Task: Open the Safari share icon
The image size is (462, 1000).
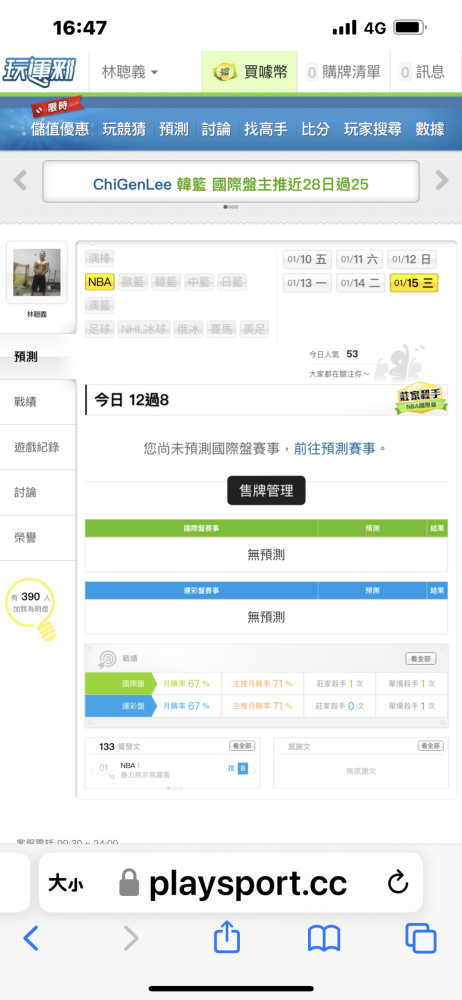Action: click(227, 937)
